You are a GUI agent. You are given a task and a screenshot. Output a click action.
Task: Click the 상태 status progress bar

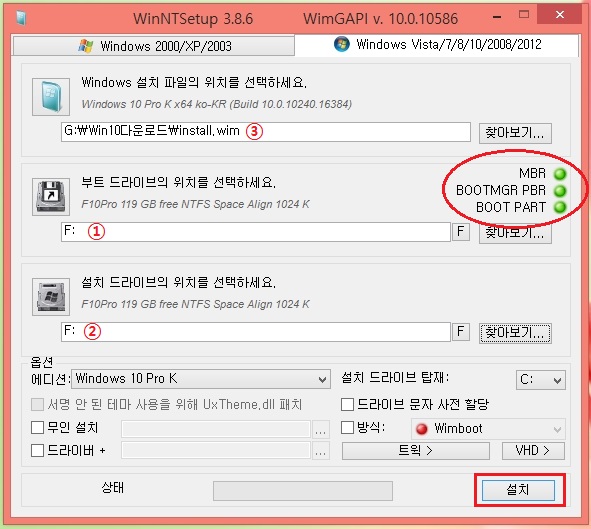303,491
